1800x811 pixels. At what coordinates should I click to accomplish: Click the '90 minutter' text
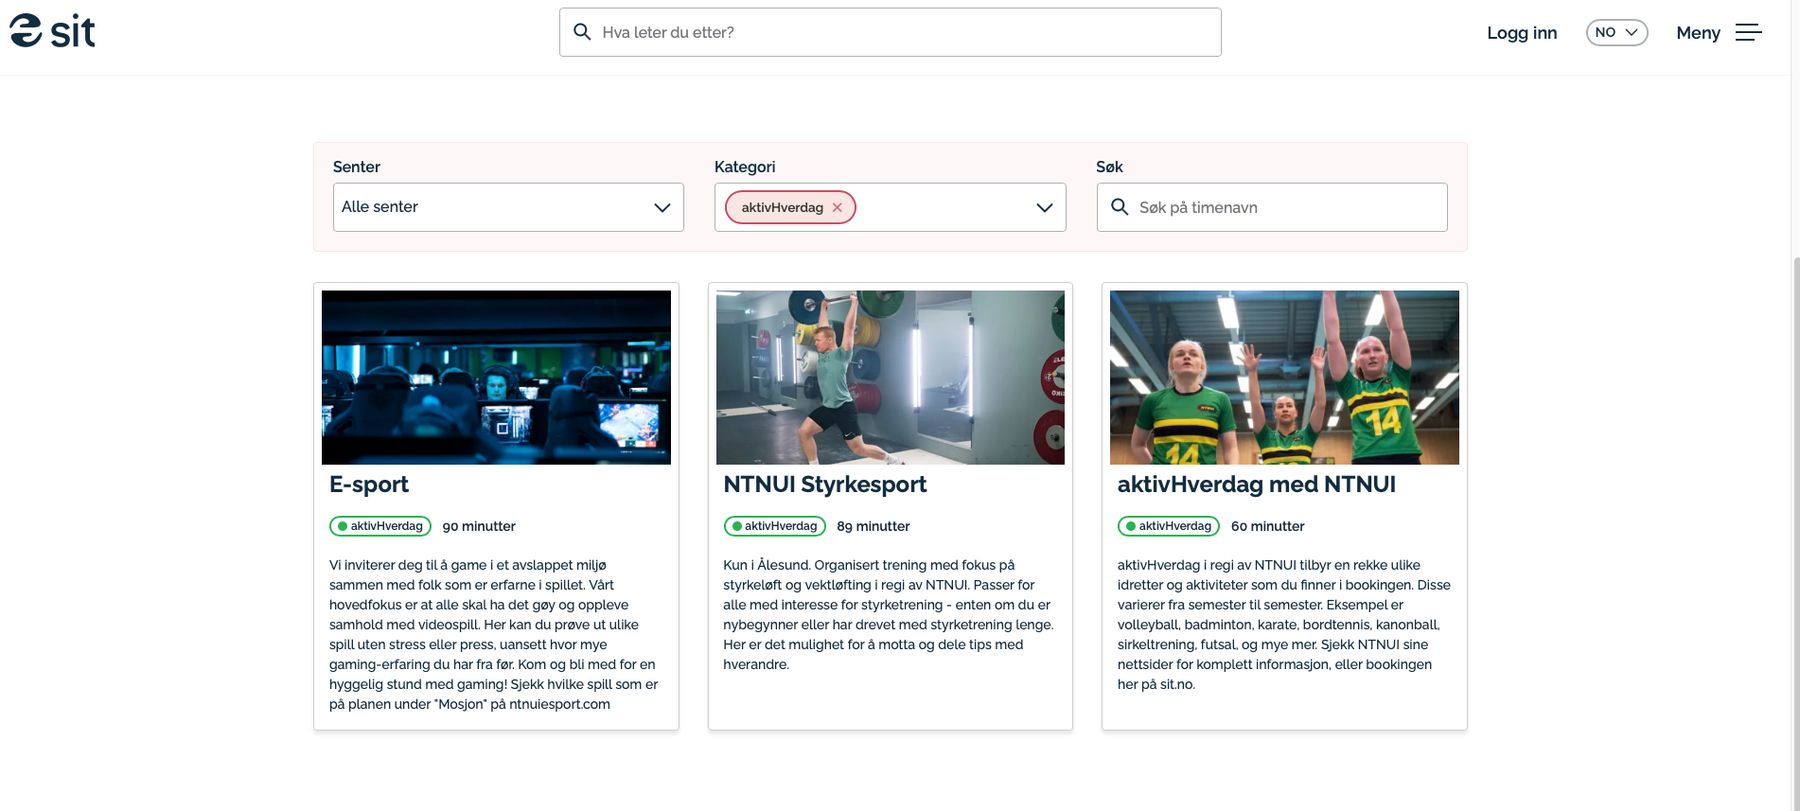tap(479, 526)
